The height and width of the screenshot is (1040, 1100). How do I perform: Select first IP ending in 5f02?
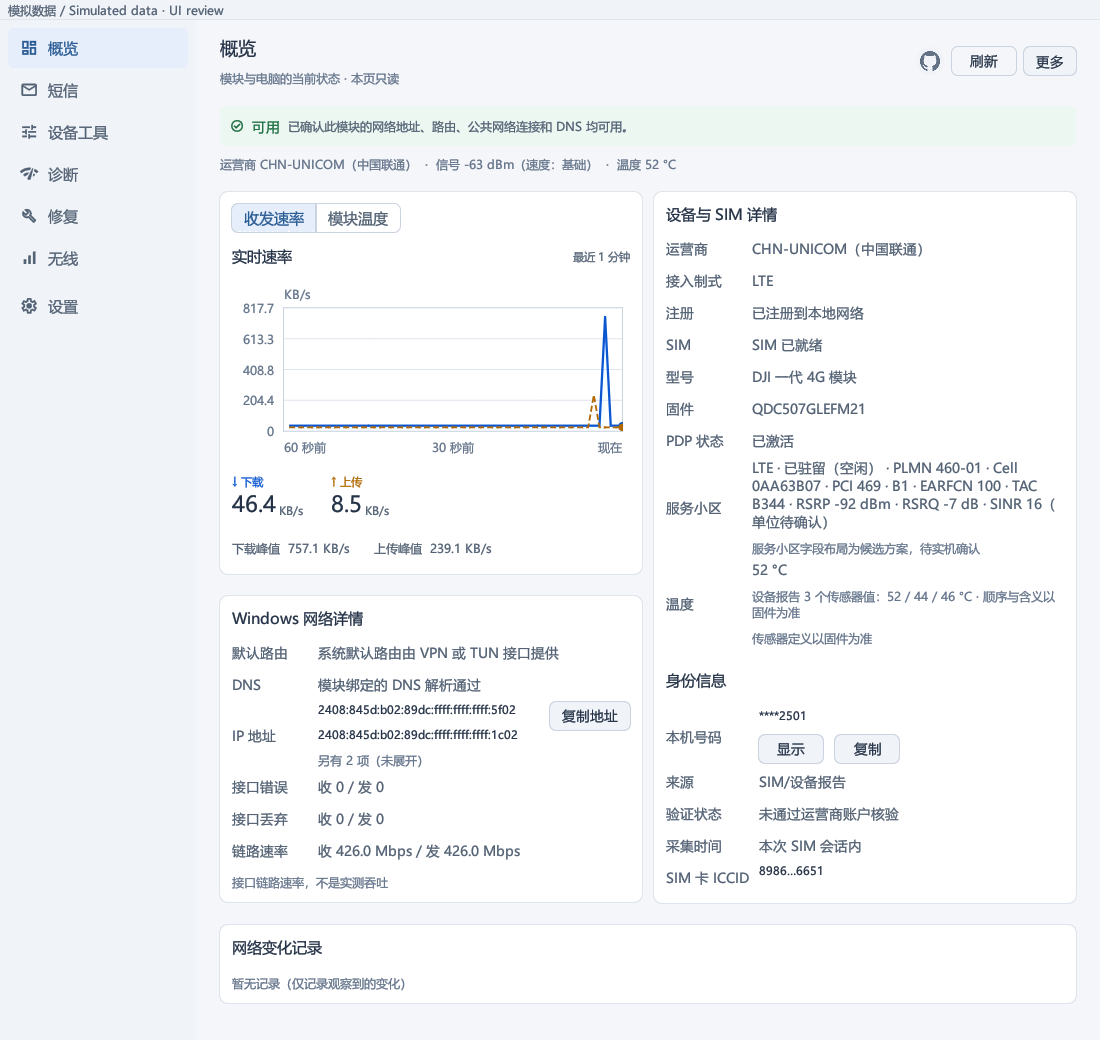[x=417, y=709]
